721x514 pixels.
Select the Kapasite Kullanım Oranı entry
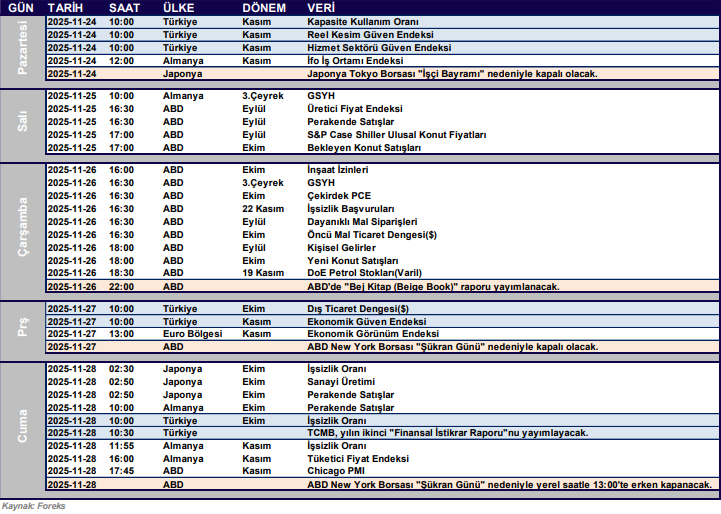[x=363, y=21]
